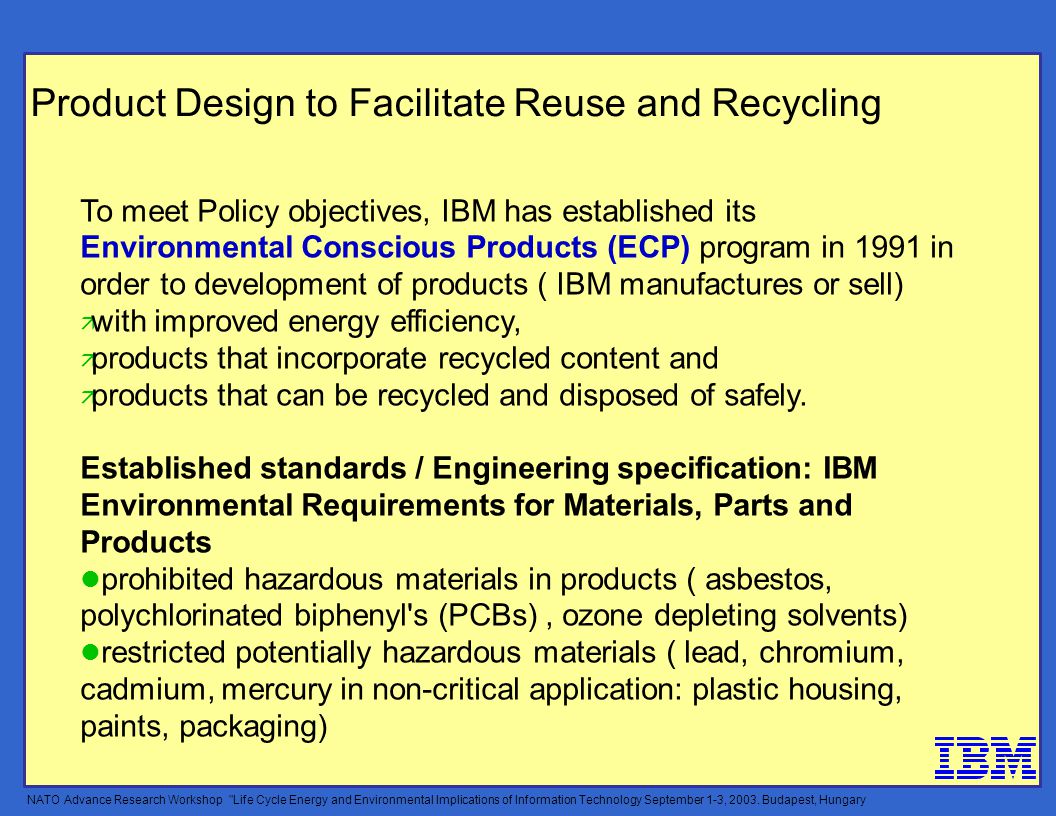Click the line 'polychlorinated biphenyl's (PCBs) , ozone depleting solvents)'
1056x816 pixels.
pos(494,615)
